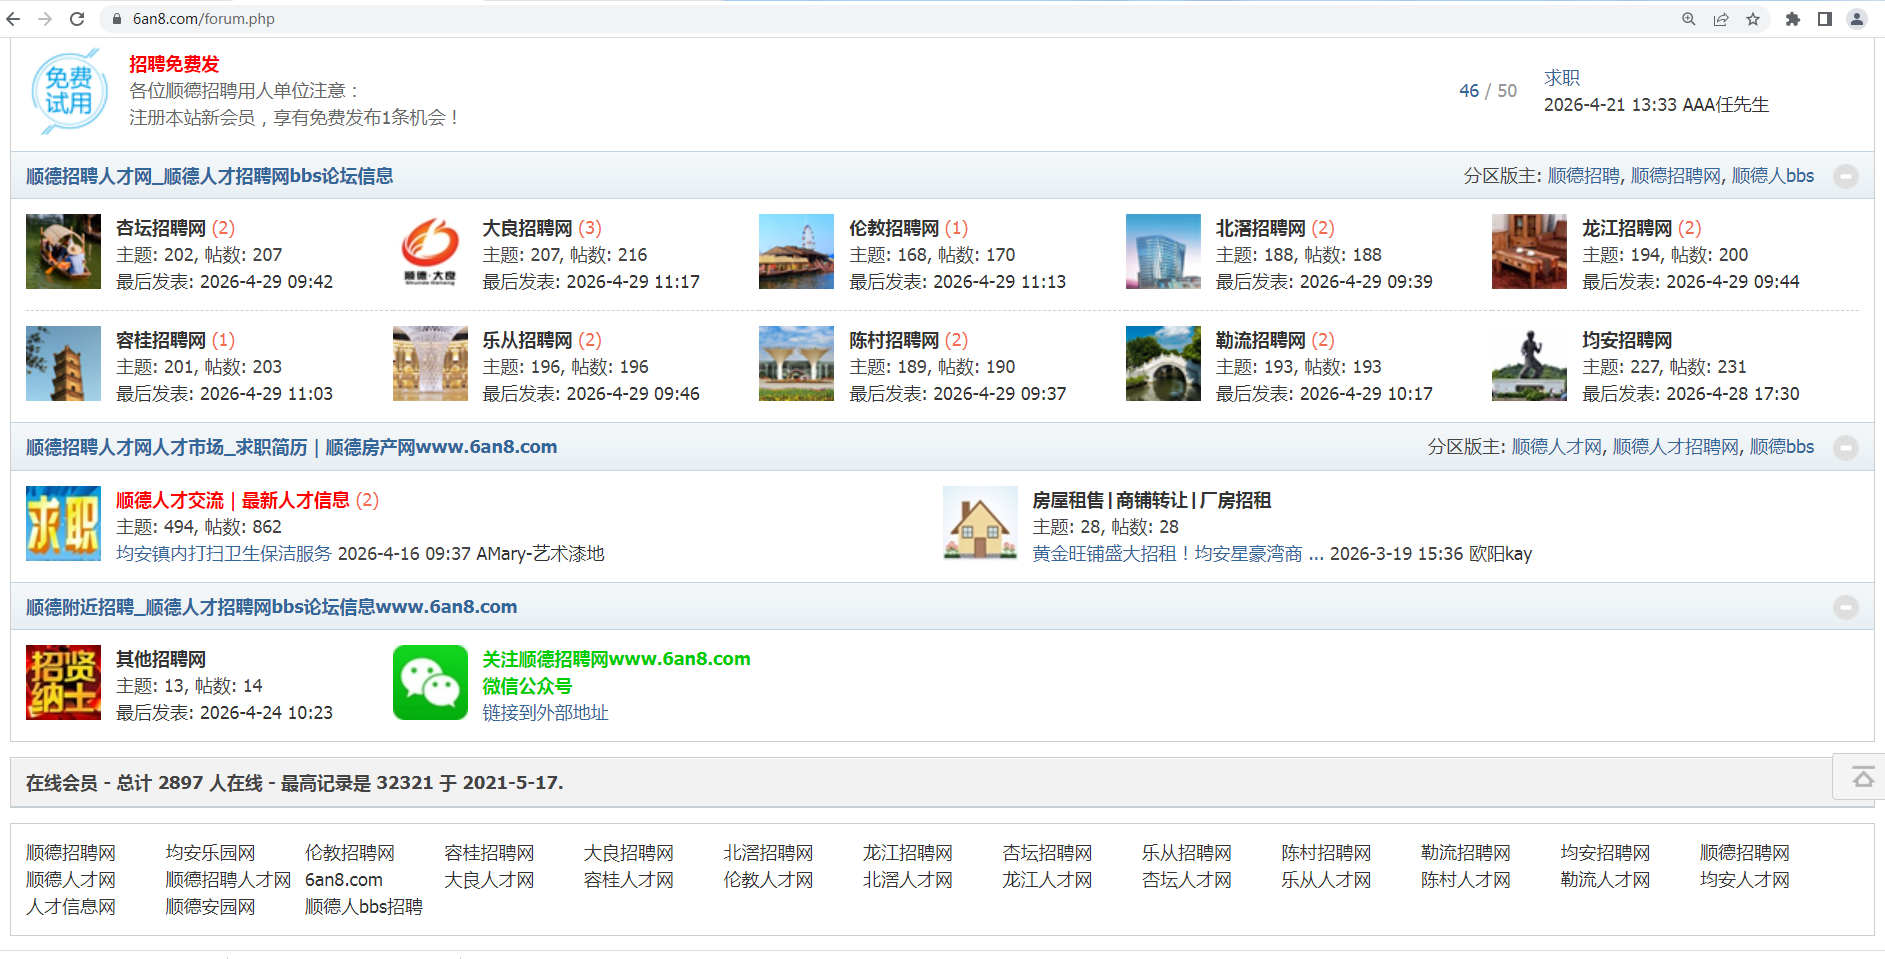The height and width of the screenshot is (959, 1885).
Task: Click the 求职 job-seeking forum icon
Action: click(x=63, y=523)
